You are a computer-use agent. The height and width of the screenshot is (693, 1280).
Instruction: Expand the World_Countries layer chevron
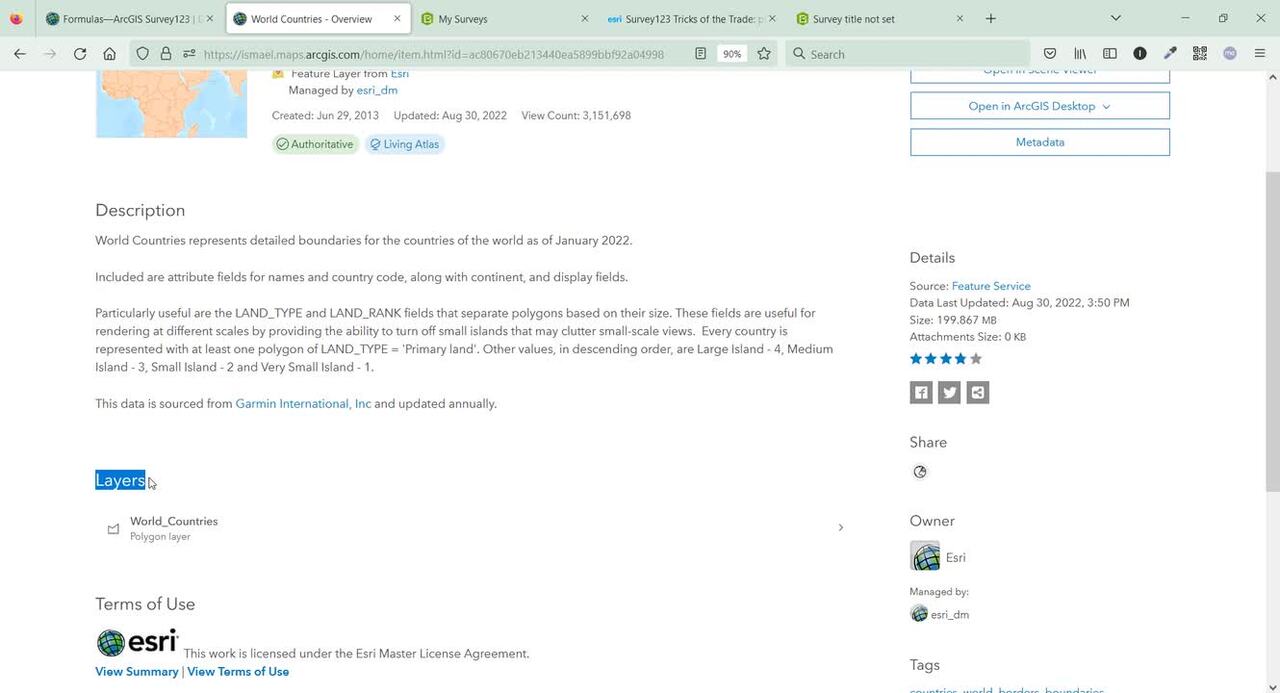coord(840,527)
